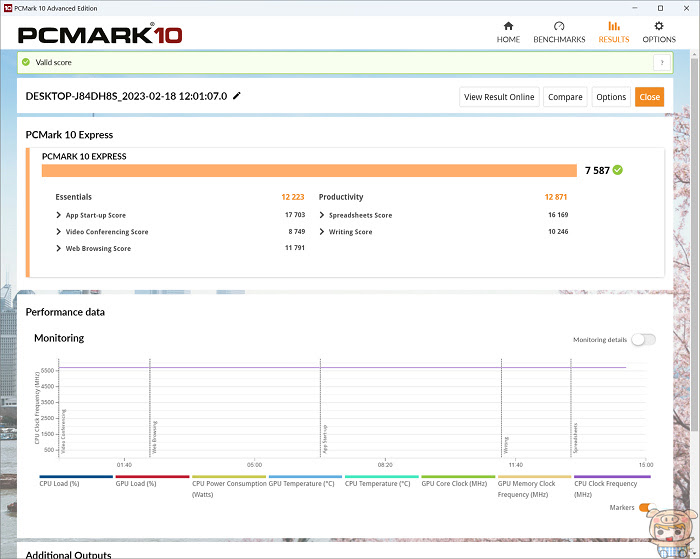
Task: Minimize the PCMark 10 window
Action: [635, 8]
